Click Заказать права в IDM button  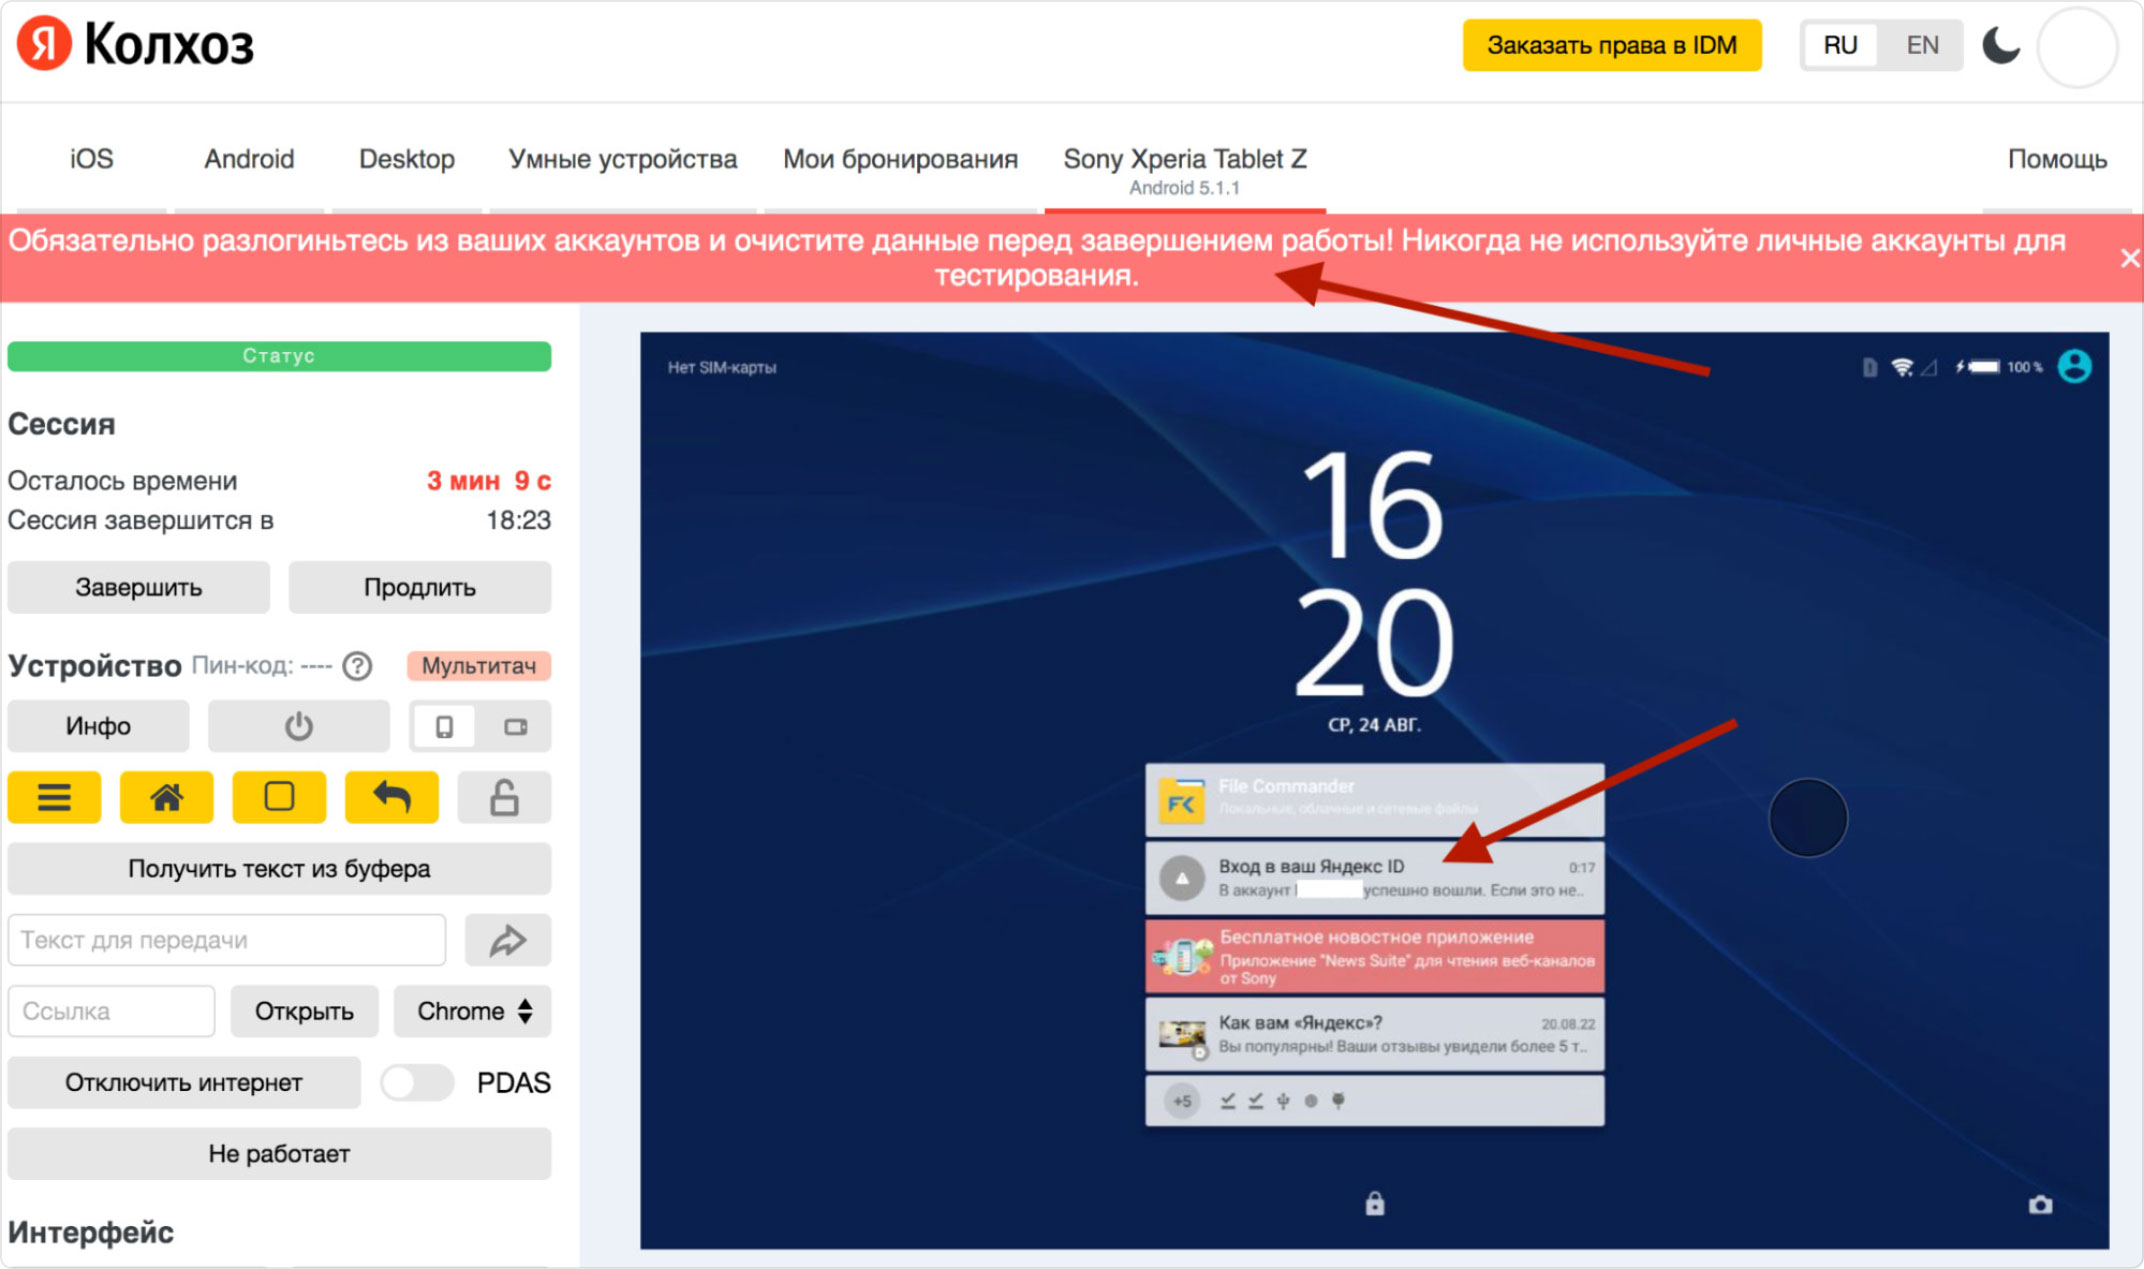click(x=1612, y=45)
